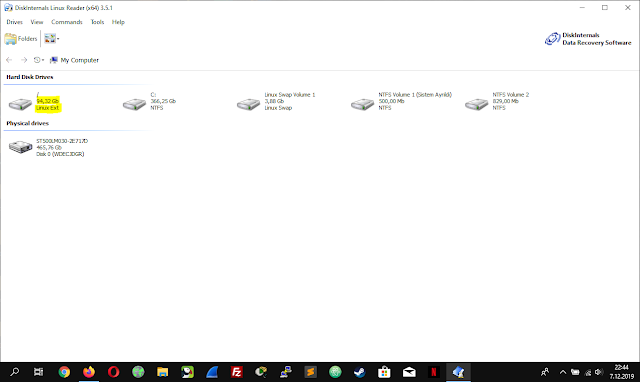Open the Help menu
The height and width of the screenshot is (382, 640).
pos(118,22)
